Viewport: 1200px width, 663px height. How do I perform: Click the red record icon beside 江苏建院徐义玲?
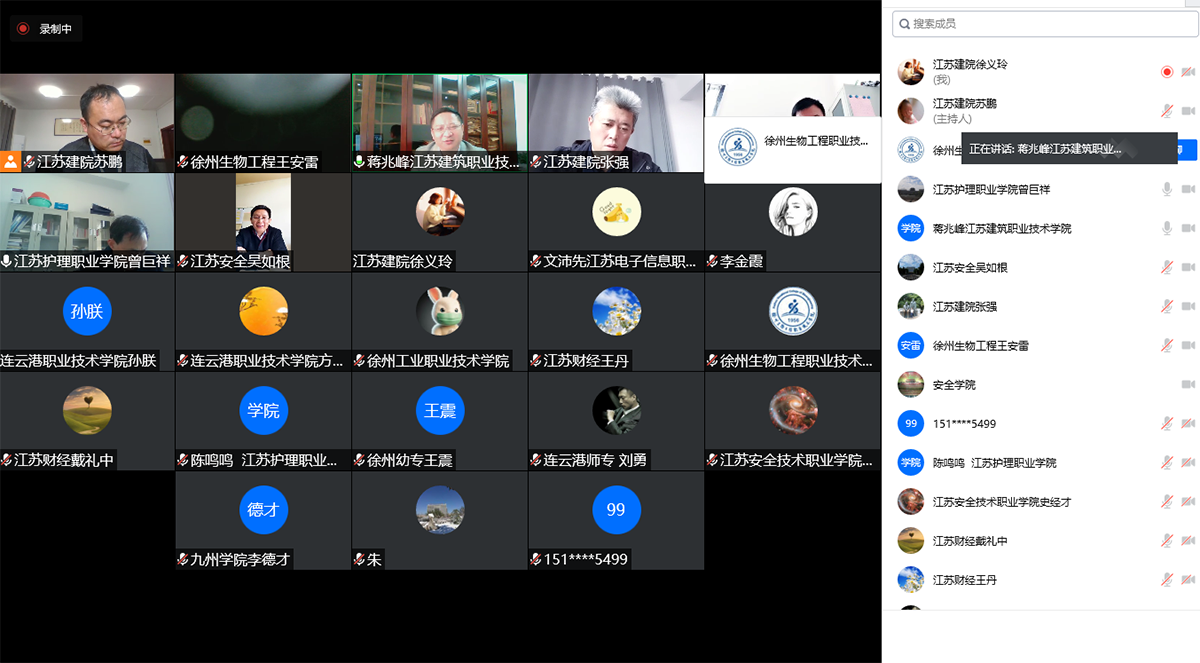coord(1166,72)
